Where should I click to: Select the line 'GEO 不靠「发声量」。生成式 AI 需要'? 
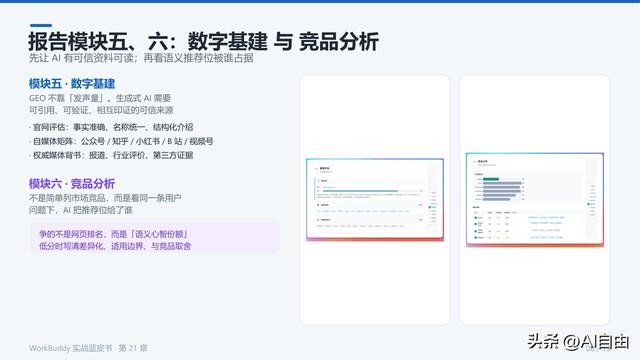click(100, 98)
